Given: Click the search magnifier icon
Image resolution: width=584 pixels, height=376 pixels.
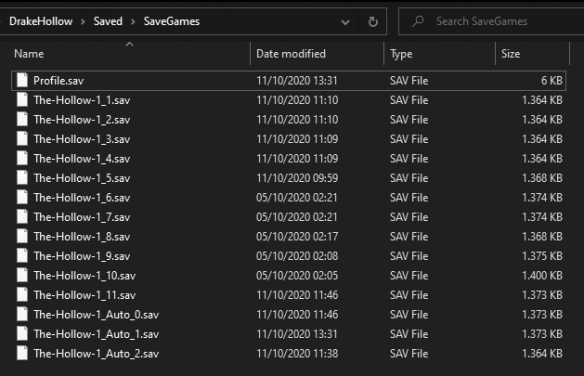Looking at the screenshot, I should 418,21.
